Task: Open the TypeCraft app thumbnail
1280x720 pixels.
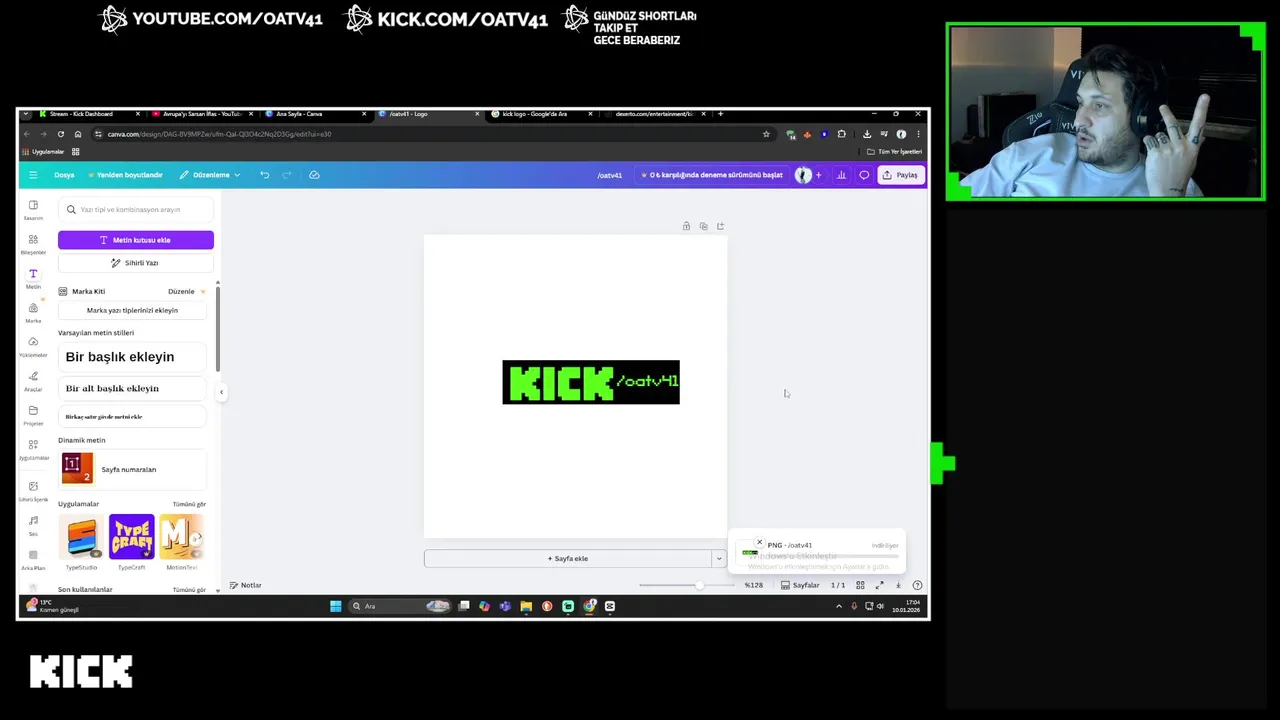Action: click(132, 537)
